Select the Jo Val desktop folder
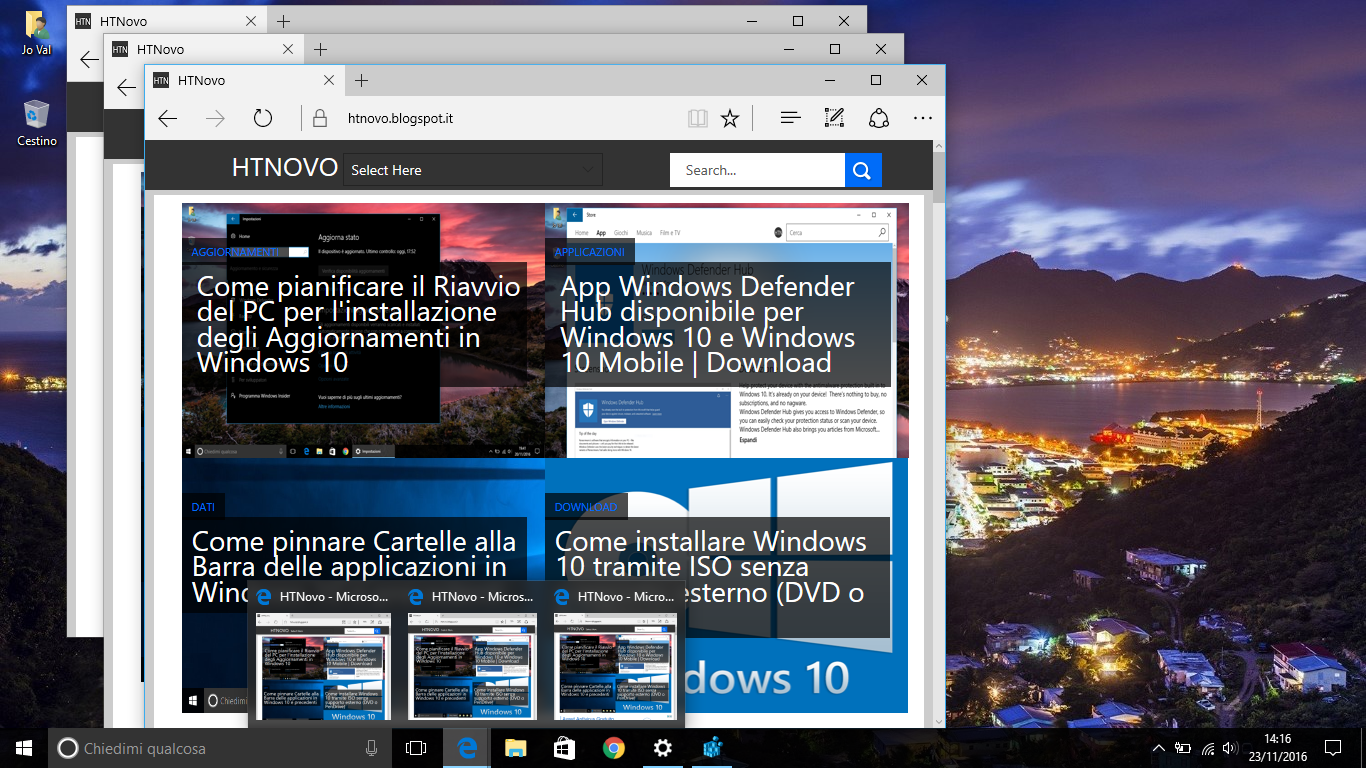 (36, 33)
